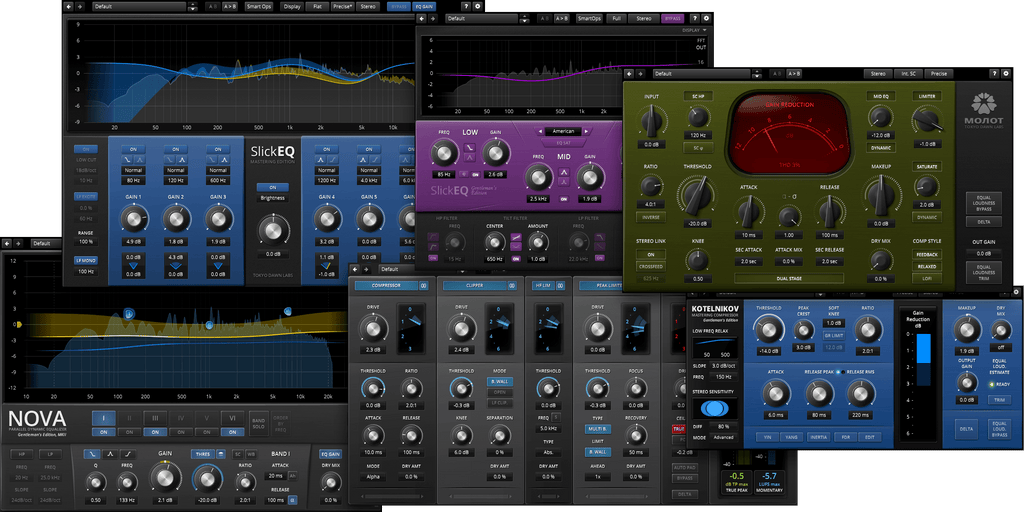This screenshot has height=512, width=1024.
Task: Click Nova GAIN knob
Action: [x=165, y=479]
